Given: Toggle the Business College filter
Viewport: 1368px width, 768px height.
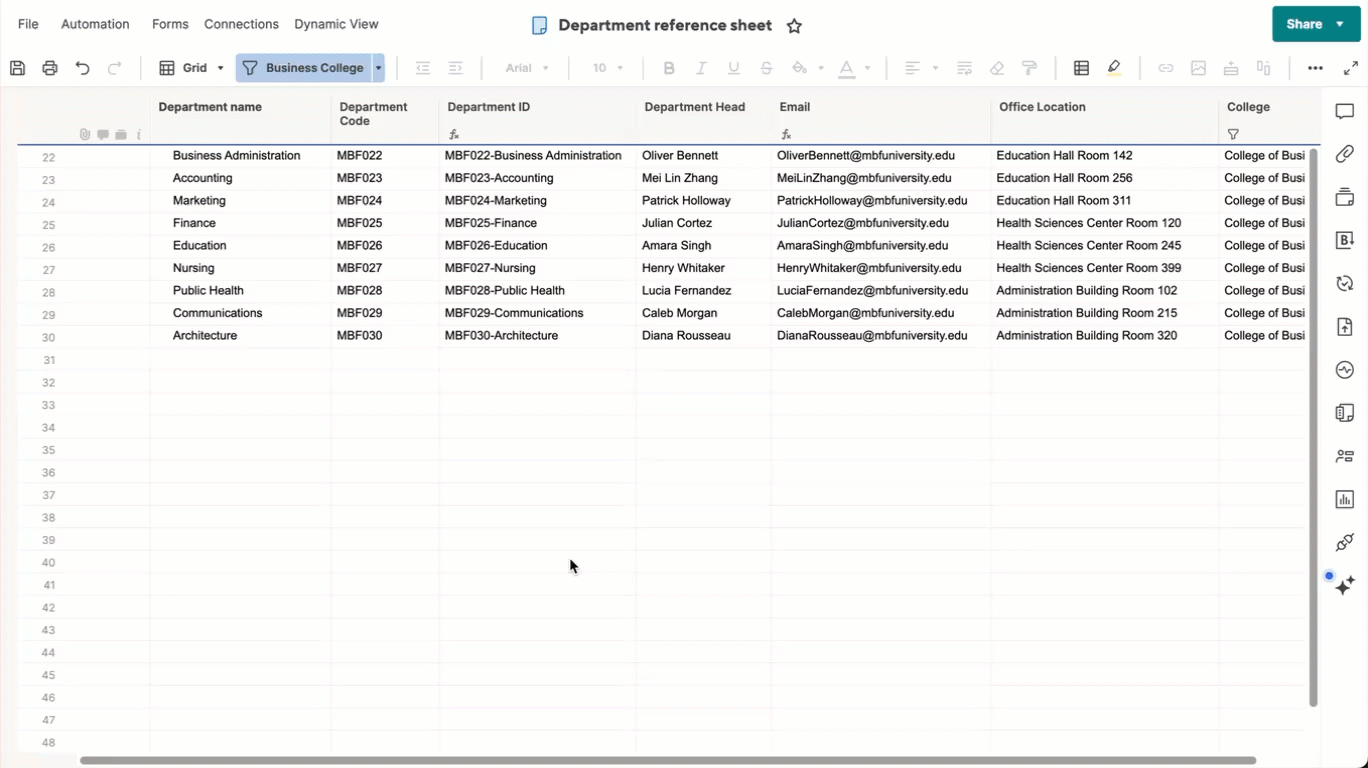Looking at the screenshot, I should tap(310, 67).
